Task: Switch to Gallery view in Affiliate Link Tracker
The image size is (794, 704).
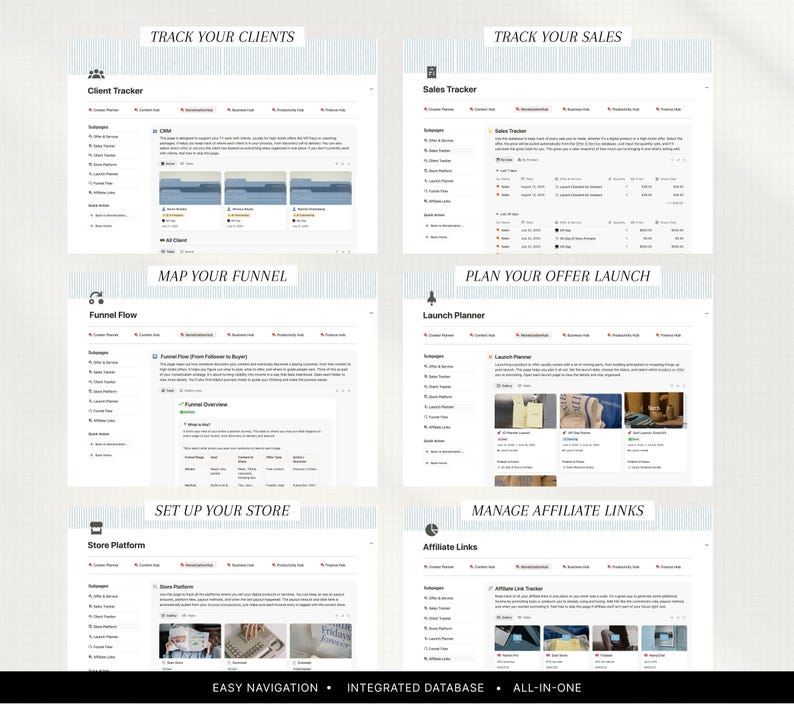Action: pyautogui.click(x=504, y=617)
